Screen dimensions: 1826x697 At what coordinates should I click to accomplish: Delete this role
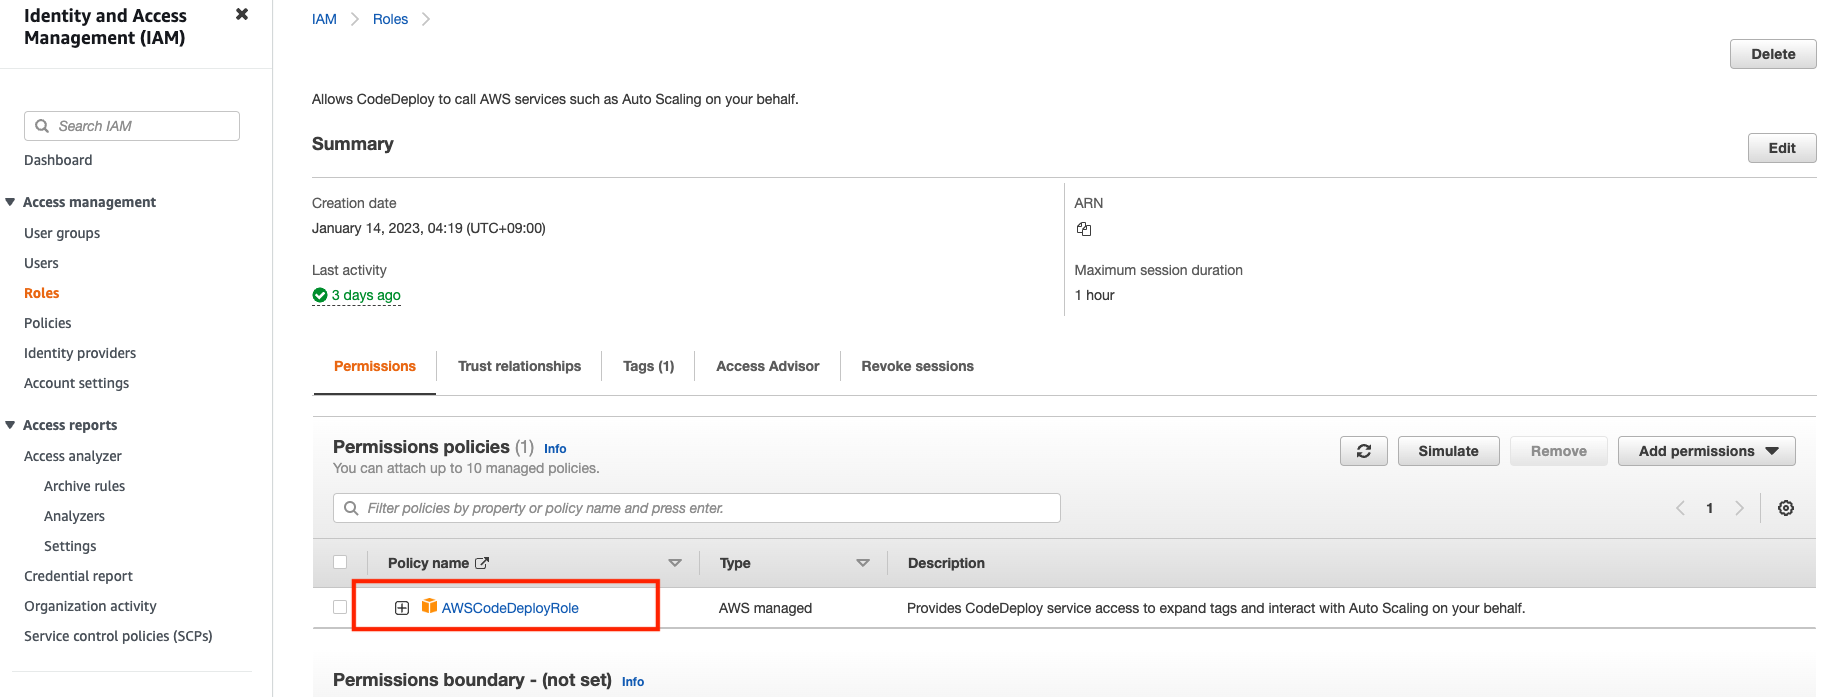click(1773, 54)
